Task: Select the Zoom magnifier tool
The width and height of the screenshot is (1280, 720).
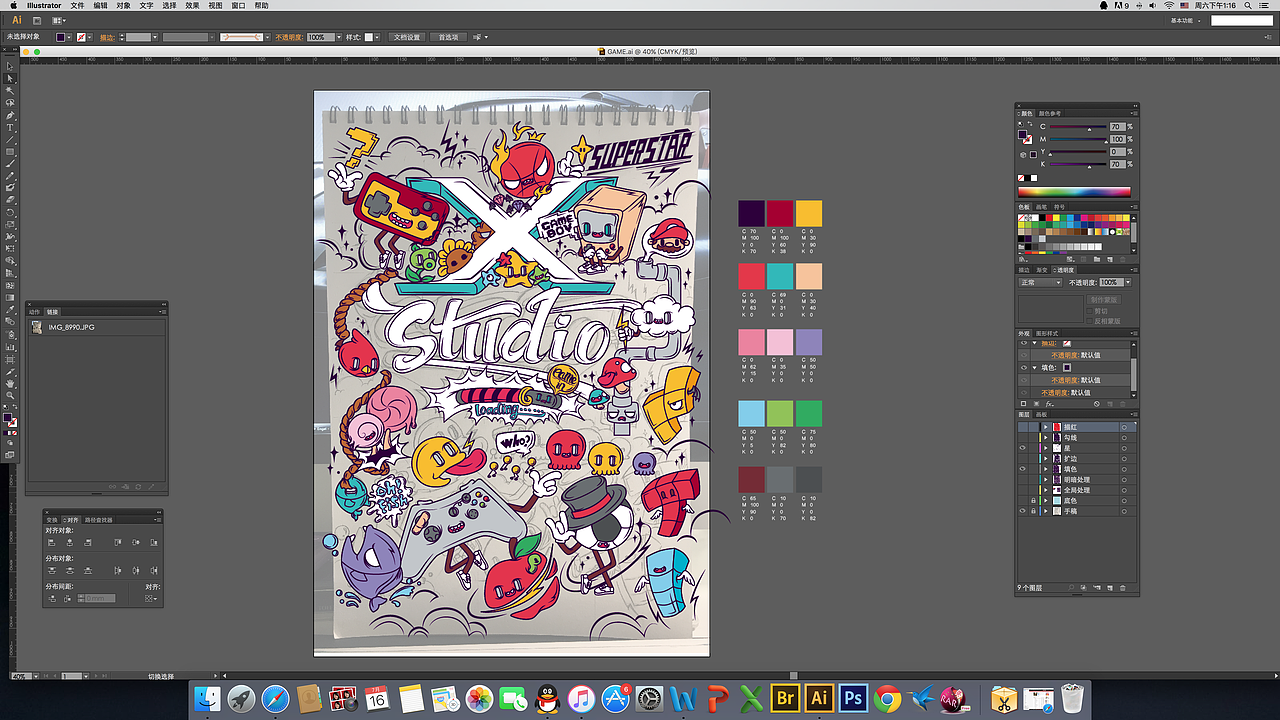Action: (10, 395)
